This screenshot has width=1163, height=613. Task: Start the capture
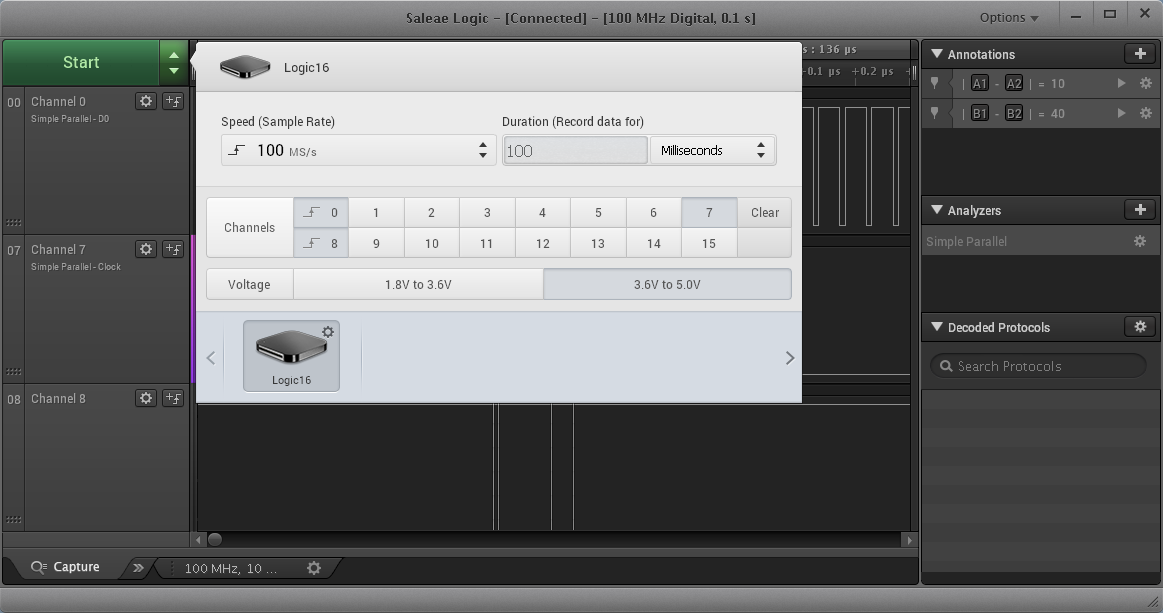[x=81, y=62]
